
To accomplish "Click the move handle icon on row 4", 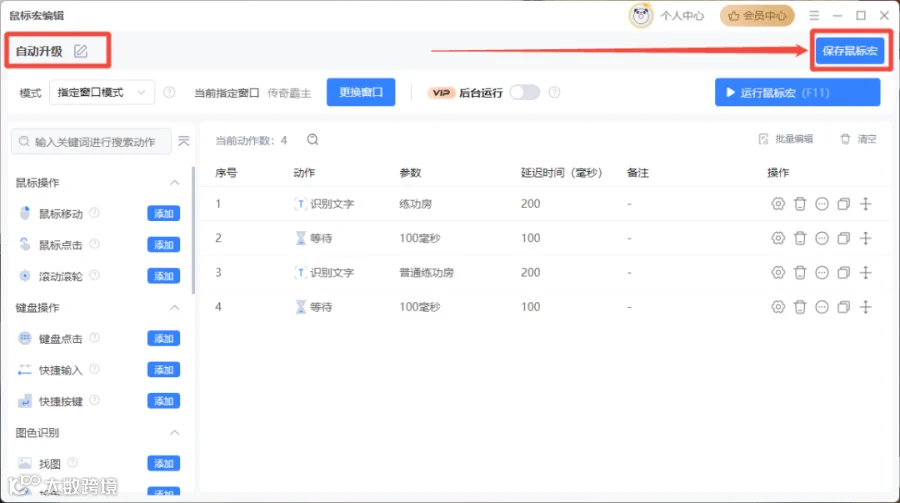I will (866, 307).
